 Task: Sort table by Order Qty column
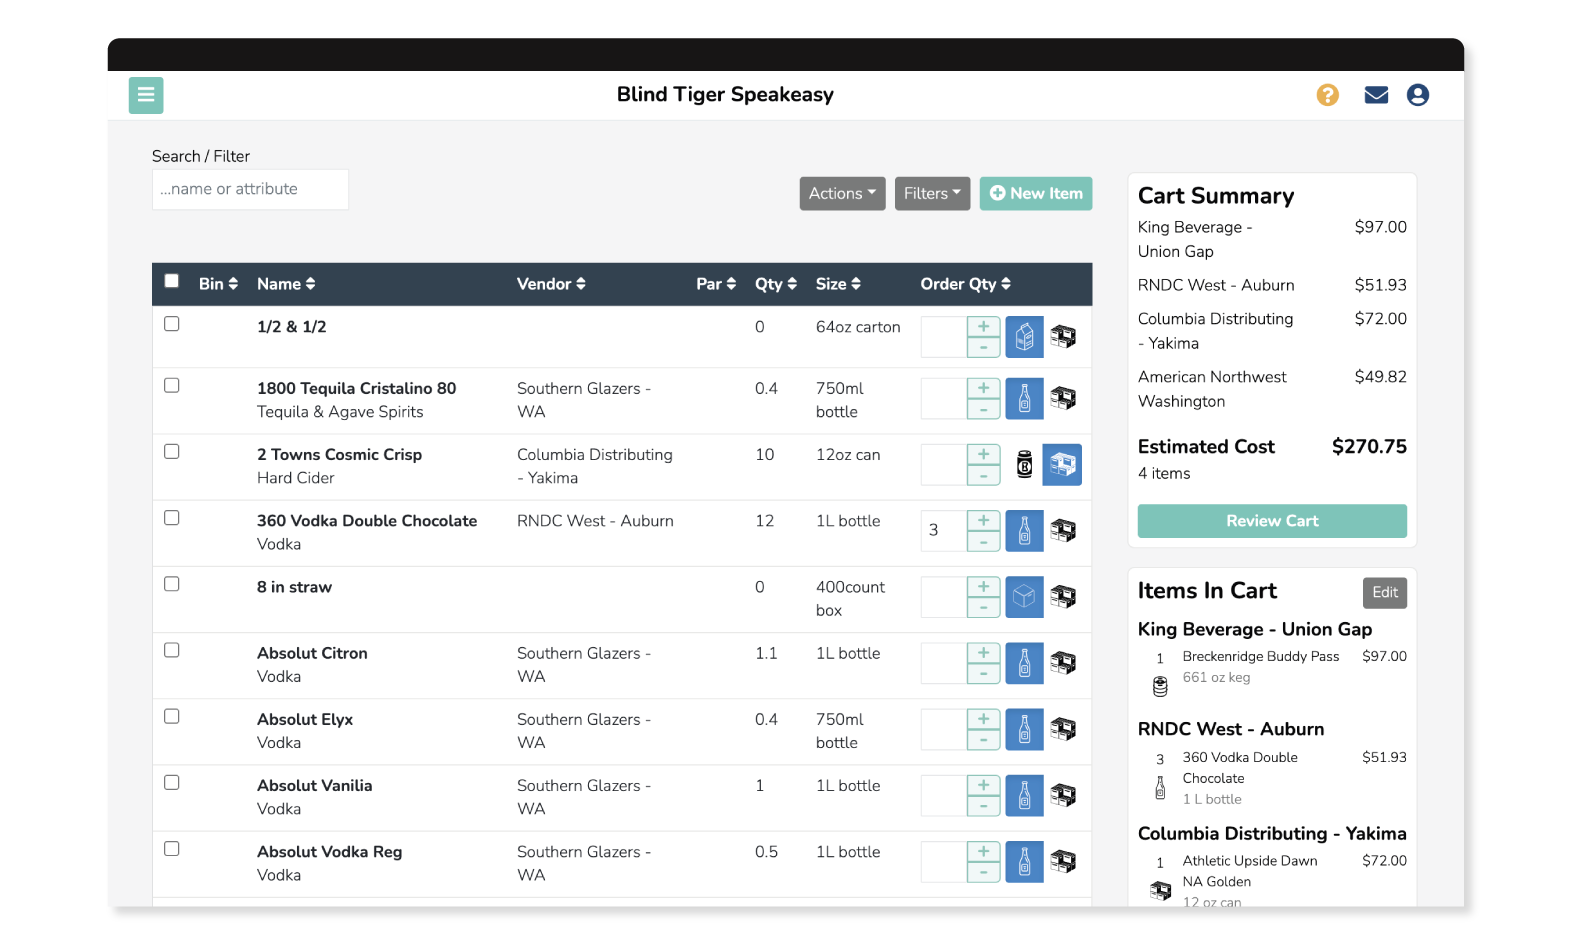coord(966,284)
